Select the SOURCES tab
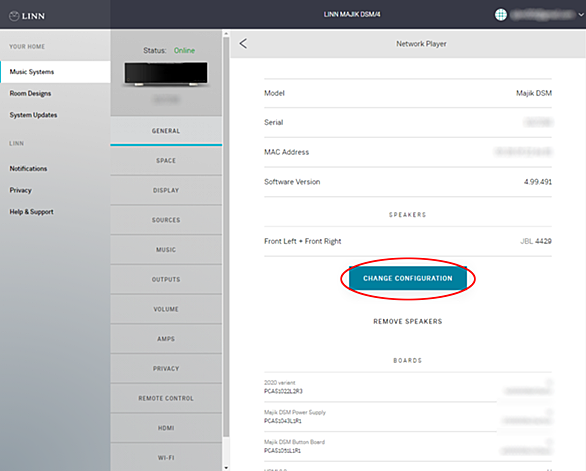The image size is (586, 471). pos(166,220)
